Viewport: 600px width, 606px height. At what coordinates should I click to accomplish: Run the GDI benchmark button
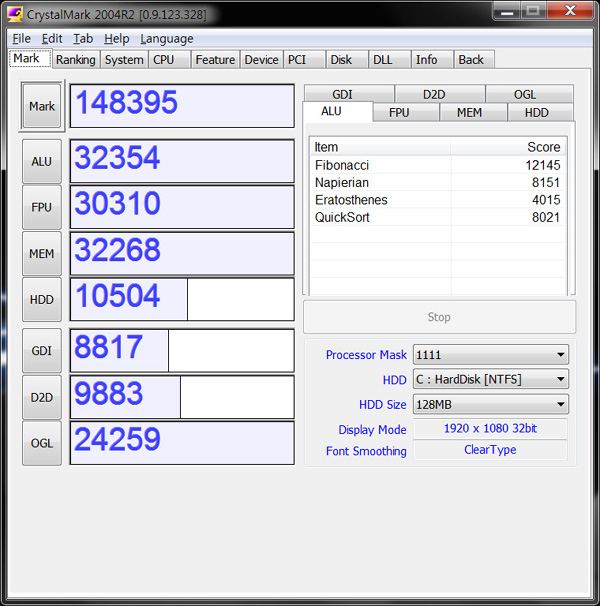[x=42, y=351]
